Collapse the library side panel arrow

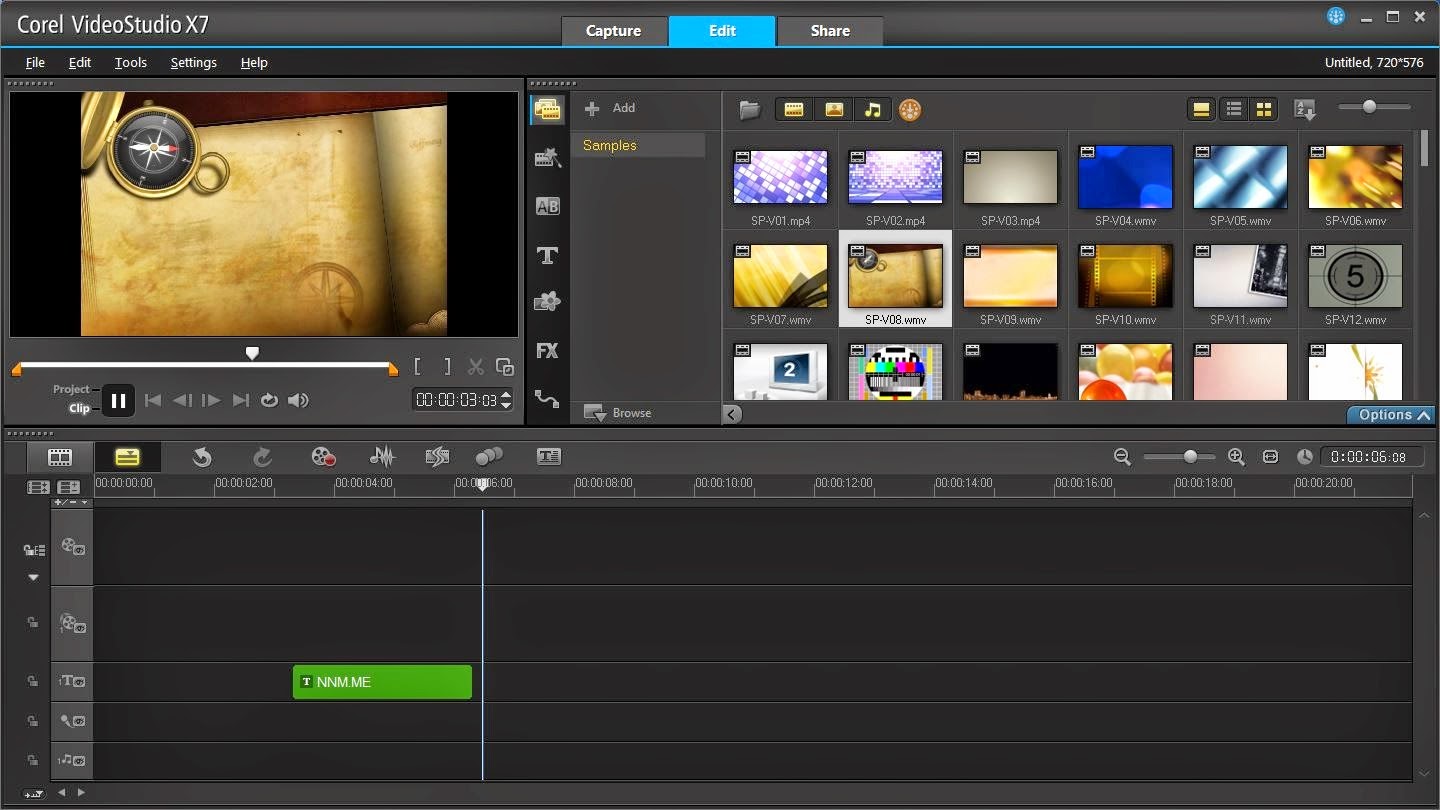[x=733, y=414]
